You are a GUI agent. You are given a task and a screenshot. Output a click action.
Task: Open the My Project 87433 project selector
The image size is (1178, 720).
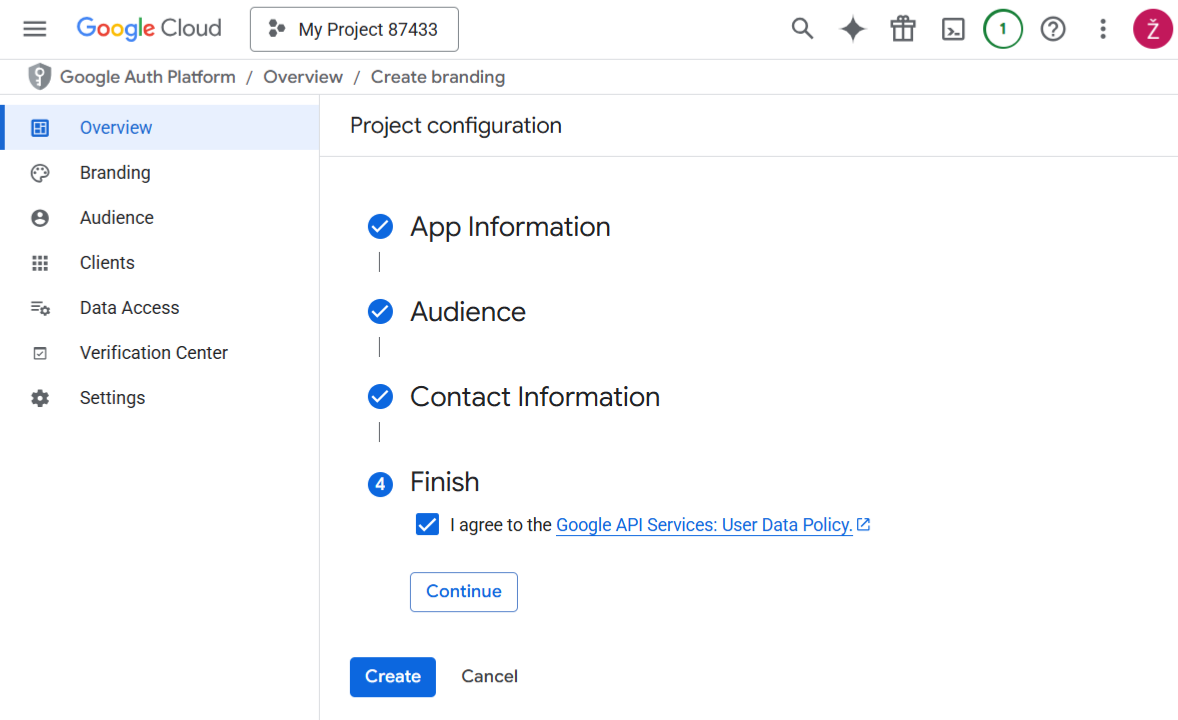coord(353,29)
